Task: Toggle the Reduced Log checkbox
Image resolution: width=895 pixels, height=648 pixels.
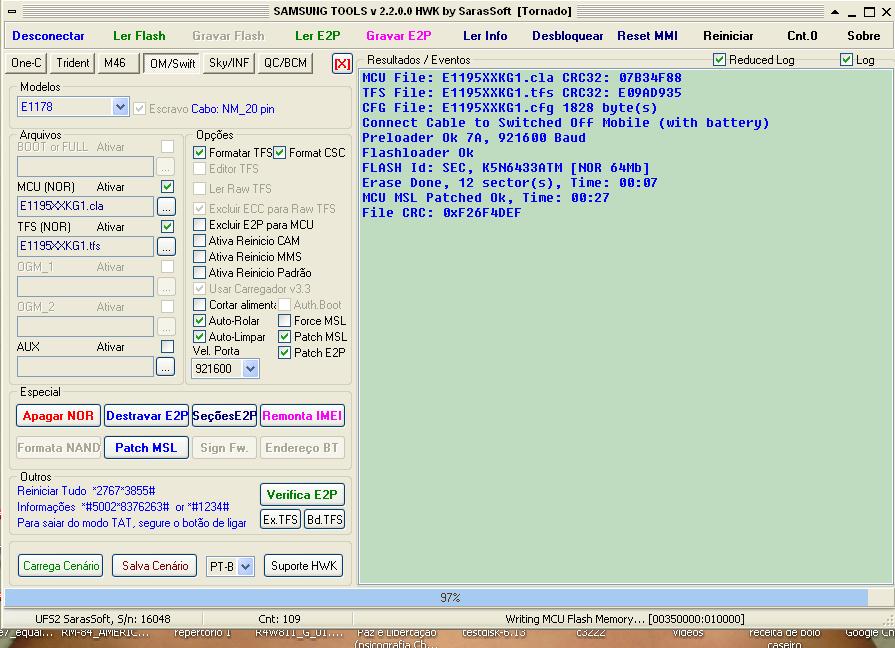Action: [719, 59]
